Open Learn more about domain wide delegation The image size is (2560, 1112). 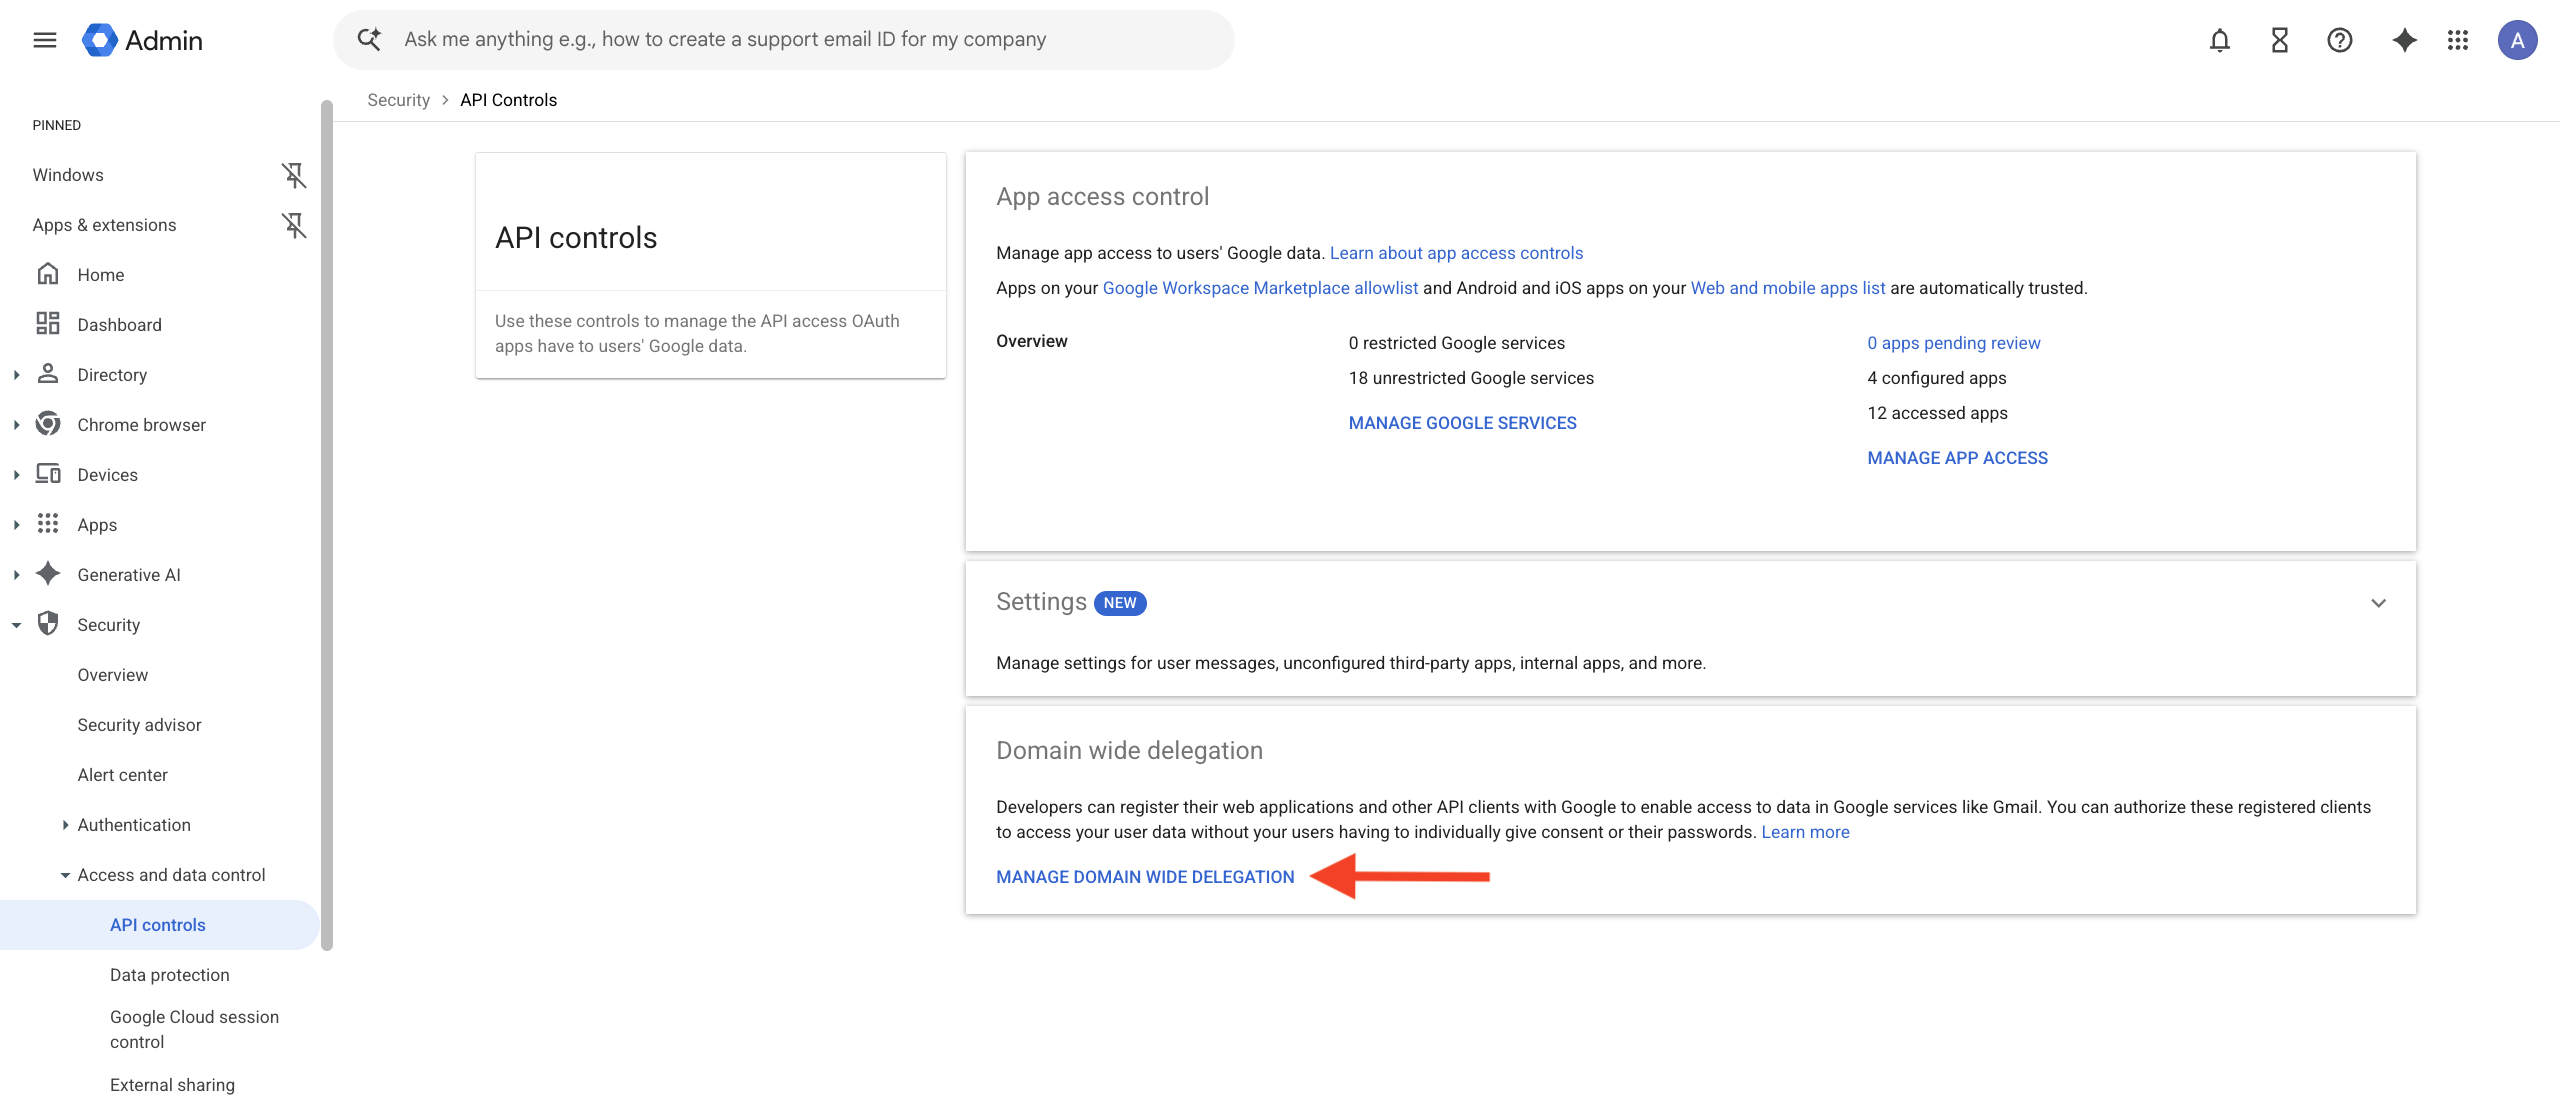coord(1805,832)
